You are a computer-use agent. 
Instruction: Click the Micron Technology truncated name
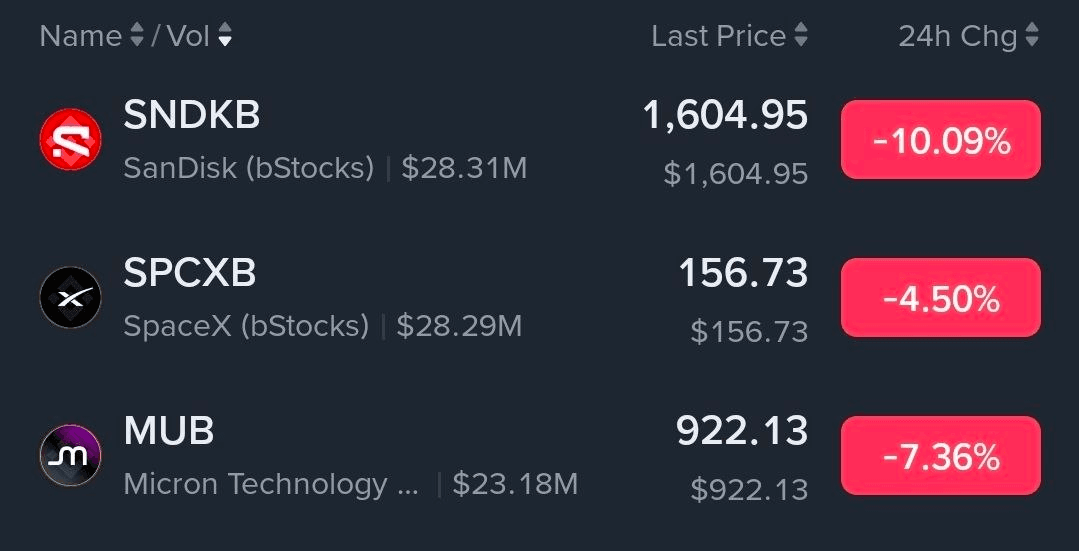pyautogui.click(x=271, y=484)
